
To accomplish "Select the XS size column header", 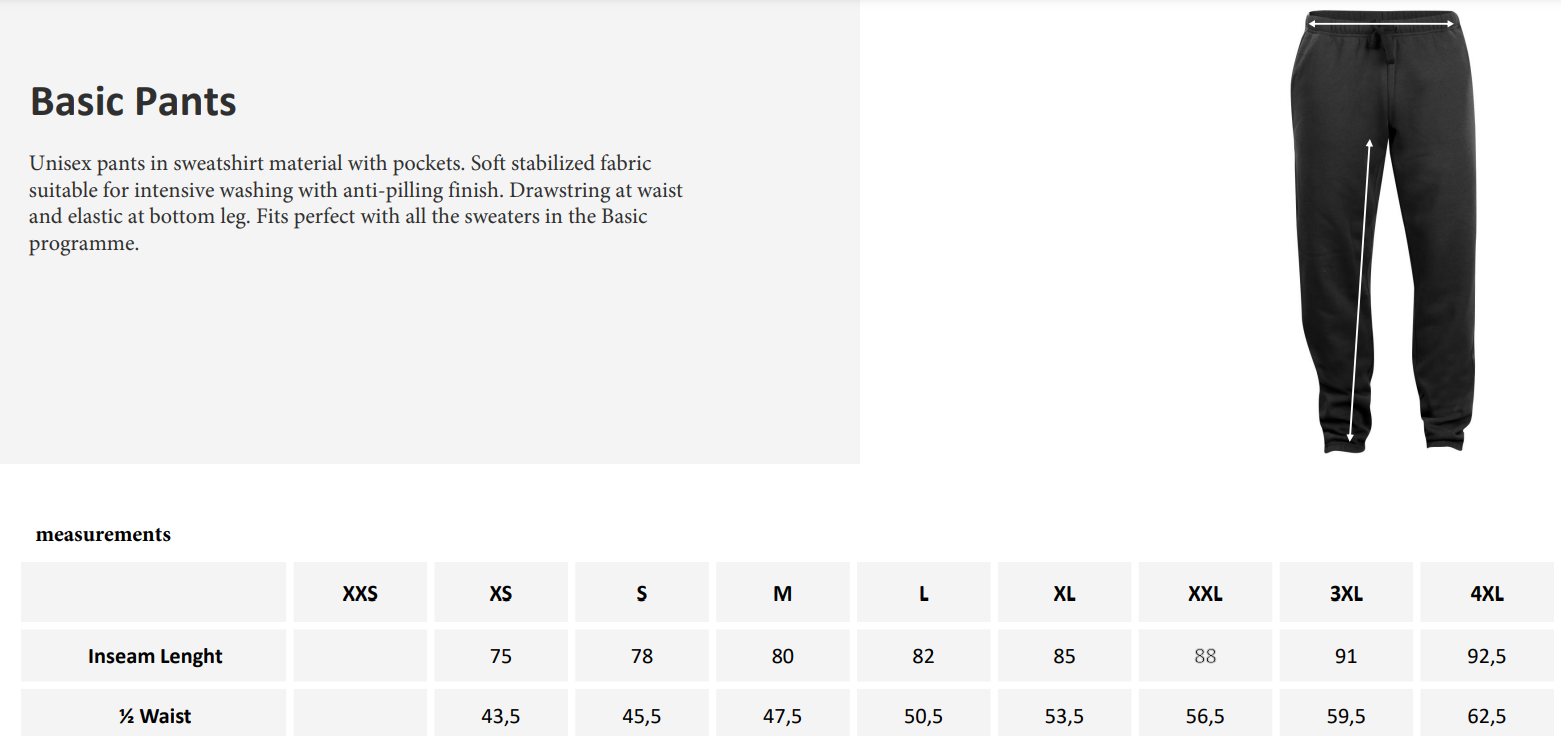I will coord(501,593).
